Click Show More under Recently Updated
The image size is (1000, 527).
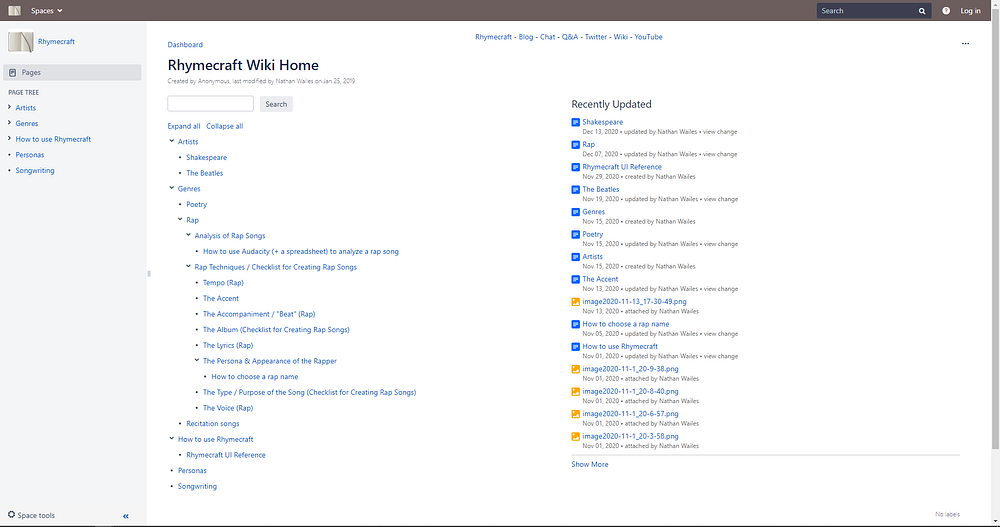pyautogui.click(x=590, y=464)
